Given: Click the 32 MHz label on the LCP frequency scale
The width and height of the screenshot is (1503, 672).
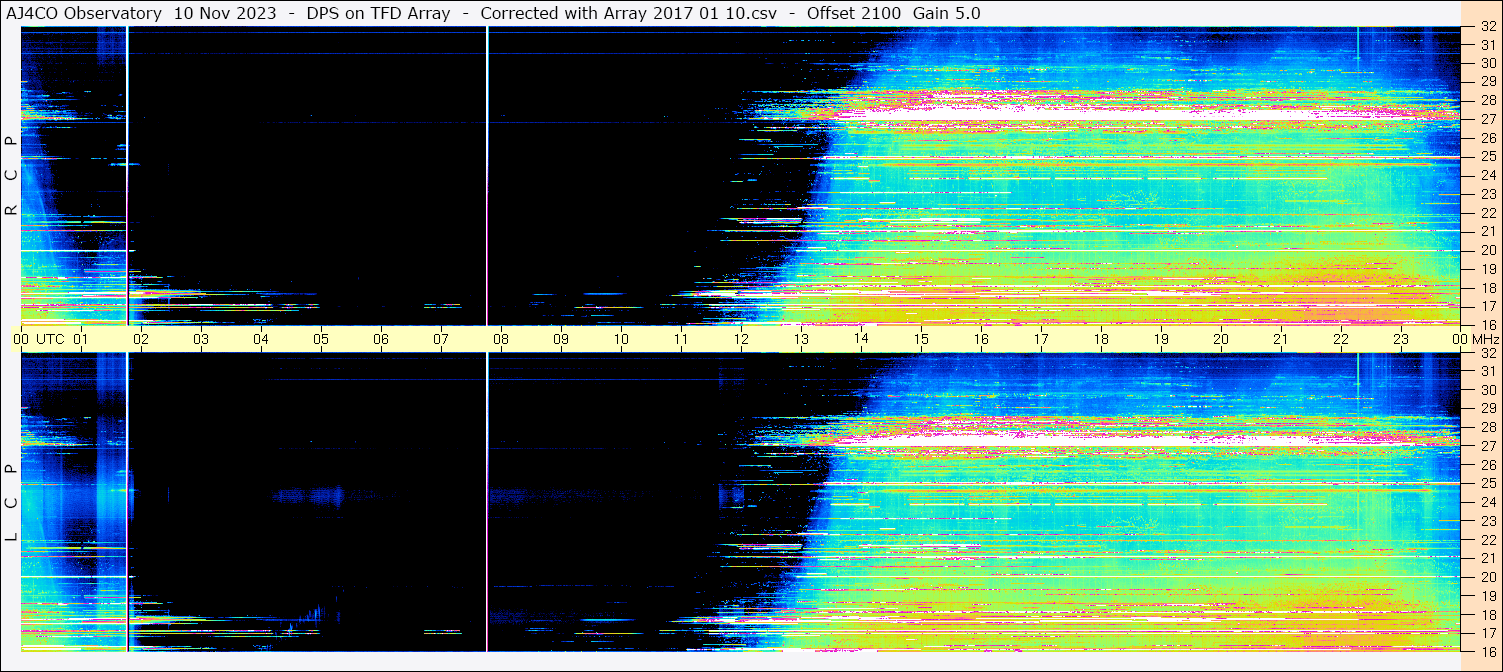Looking at the screenshot, I should (1487, 353).
